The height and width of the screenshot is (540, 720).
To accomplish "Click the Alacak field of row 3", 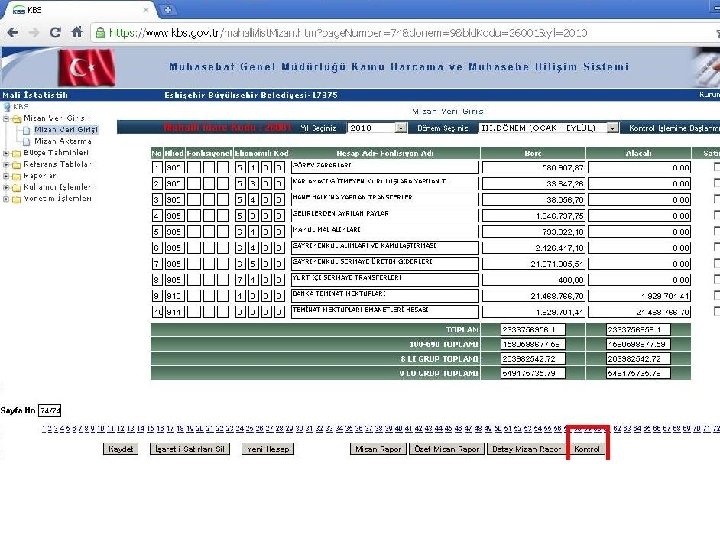I will pyautogui.click(x=639, y=200).
